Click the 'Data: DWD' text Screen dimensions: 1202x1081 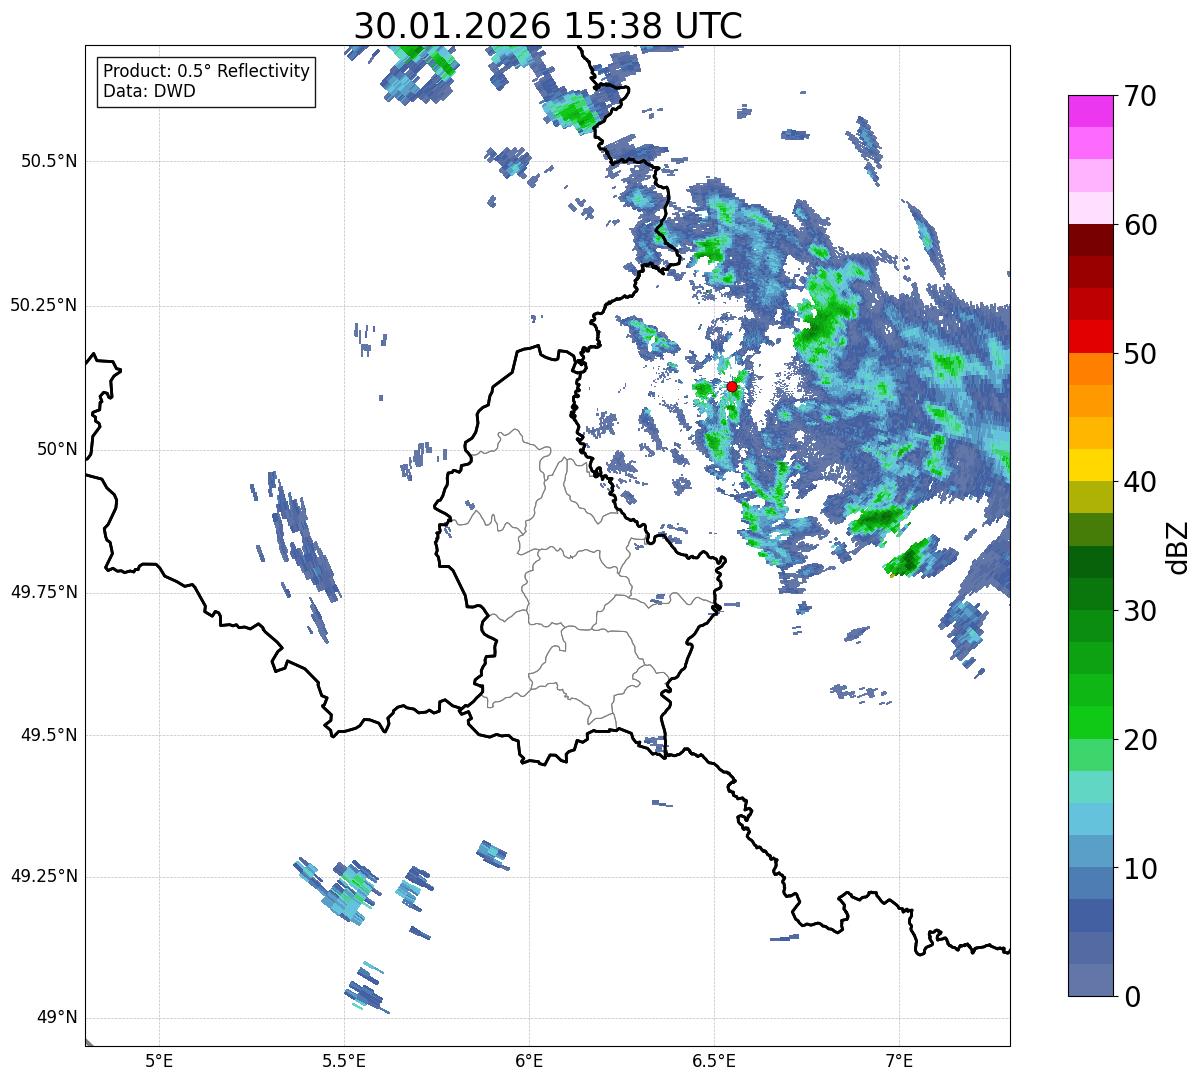point(149,91)
